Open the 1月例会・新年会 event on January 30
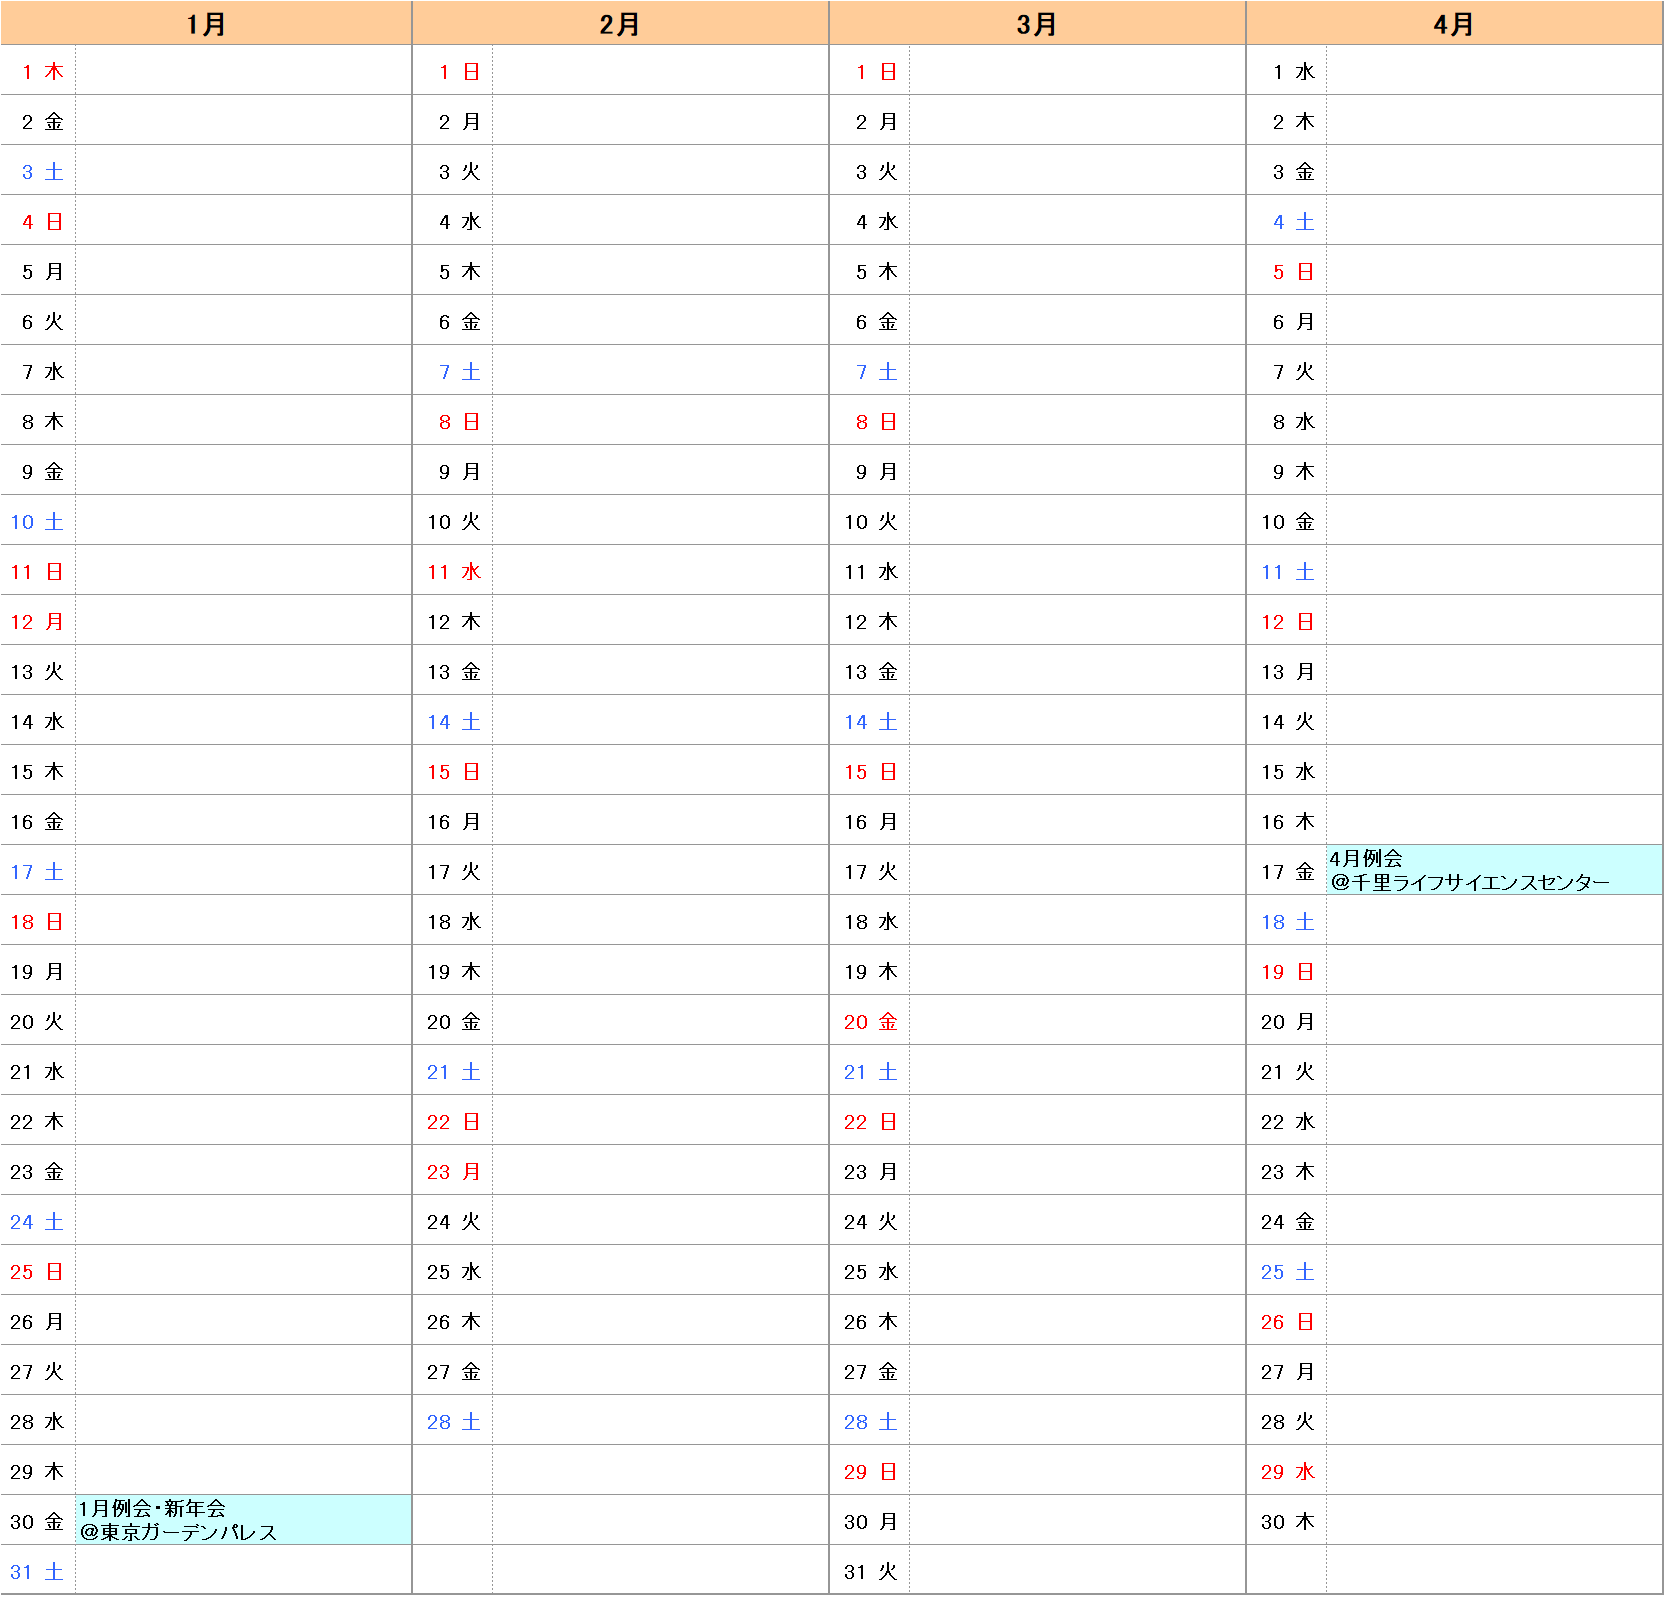1664x1598 pixels. coord(243,1520)
